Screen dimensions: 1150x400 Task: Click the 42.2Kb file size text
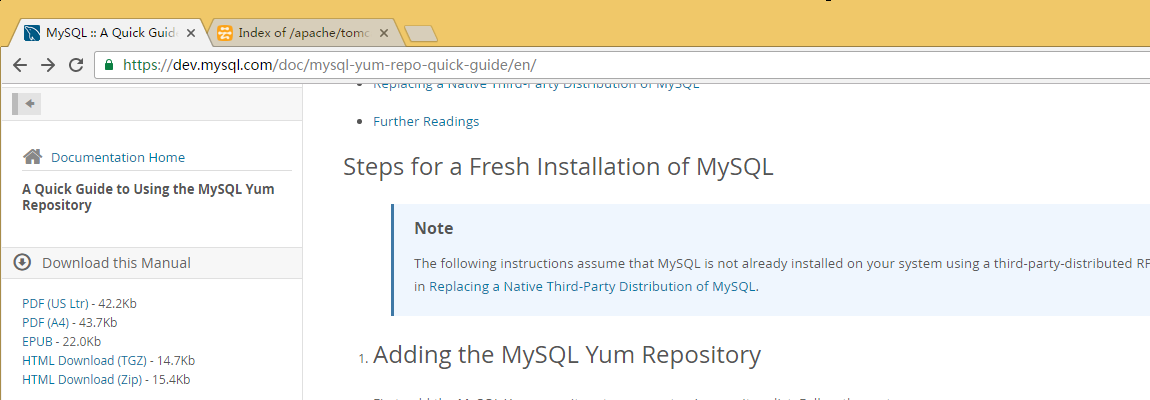(x=117, y=303)
